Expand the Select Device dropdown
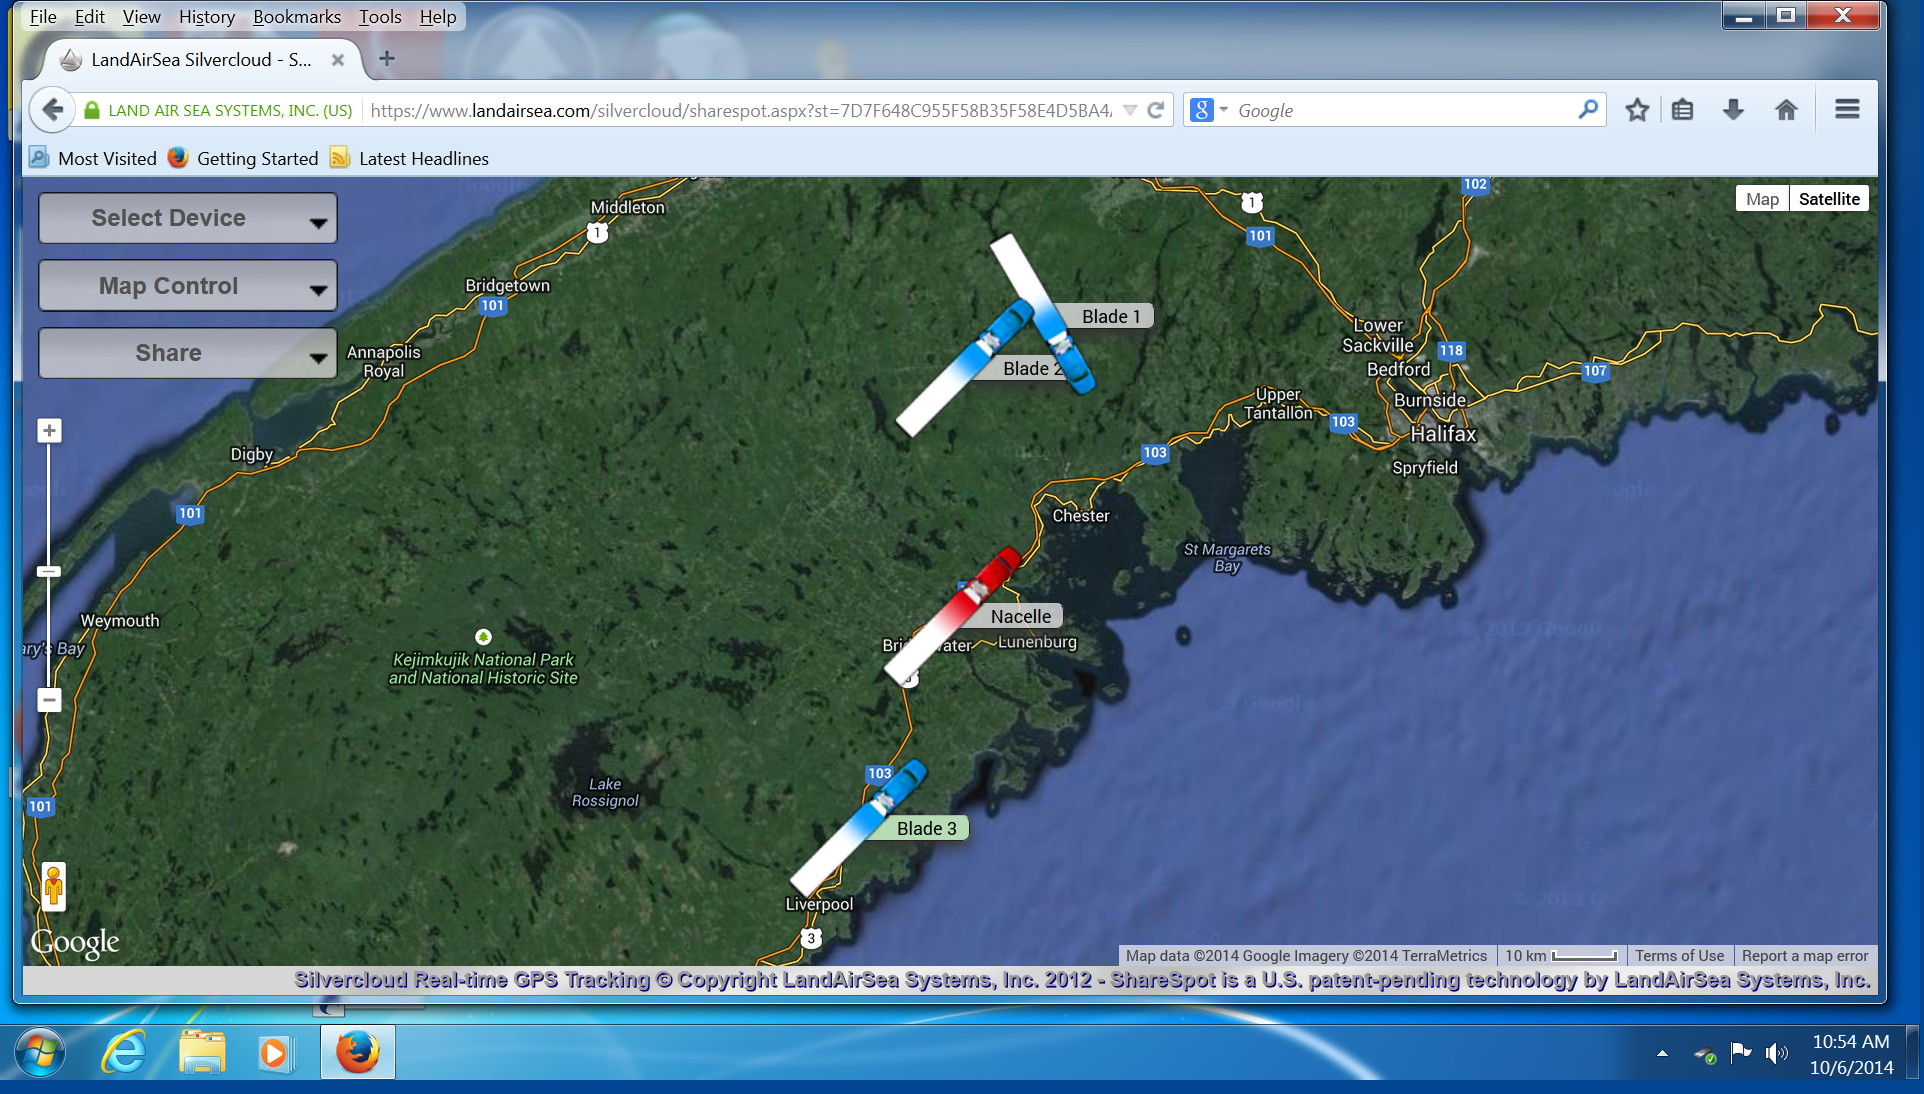 click(188, 218)
